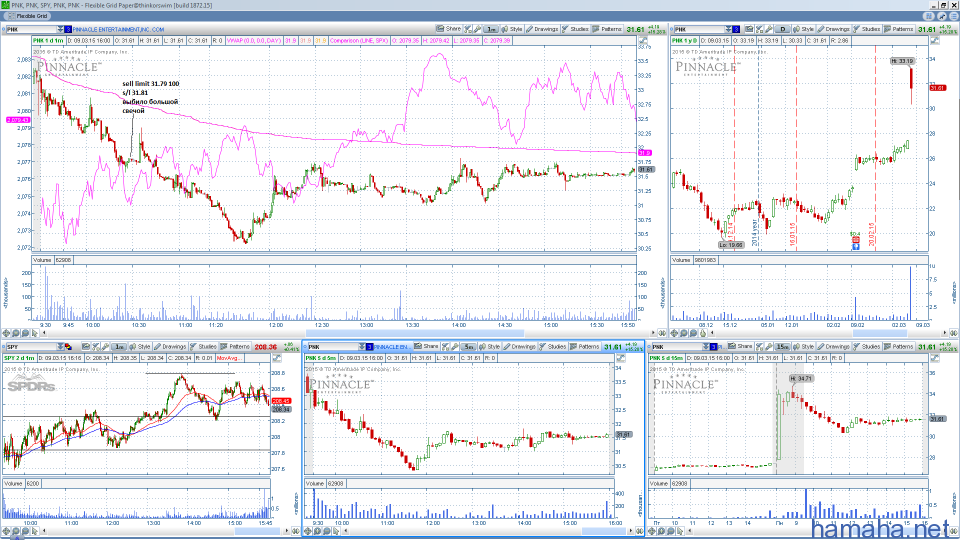This screenshot has height=540, width=960.
Task: Open Style in SPY chart toolbar
Action: coord(141,347)
